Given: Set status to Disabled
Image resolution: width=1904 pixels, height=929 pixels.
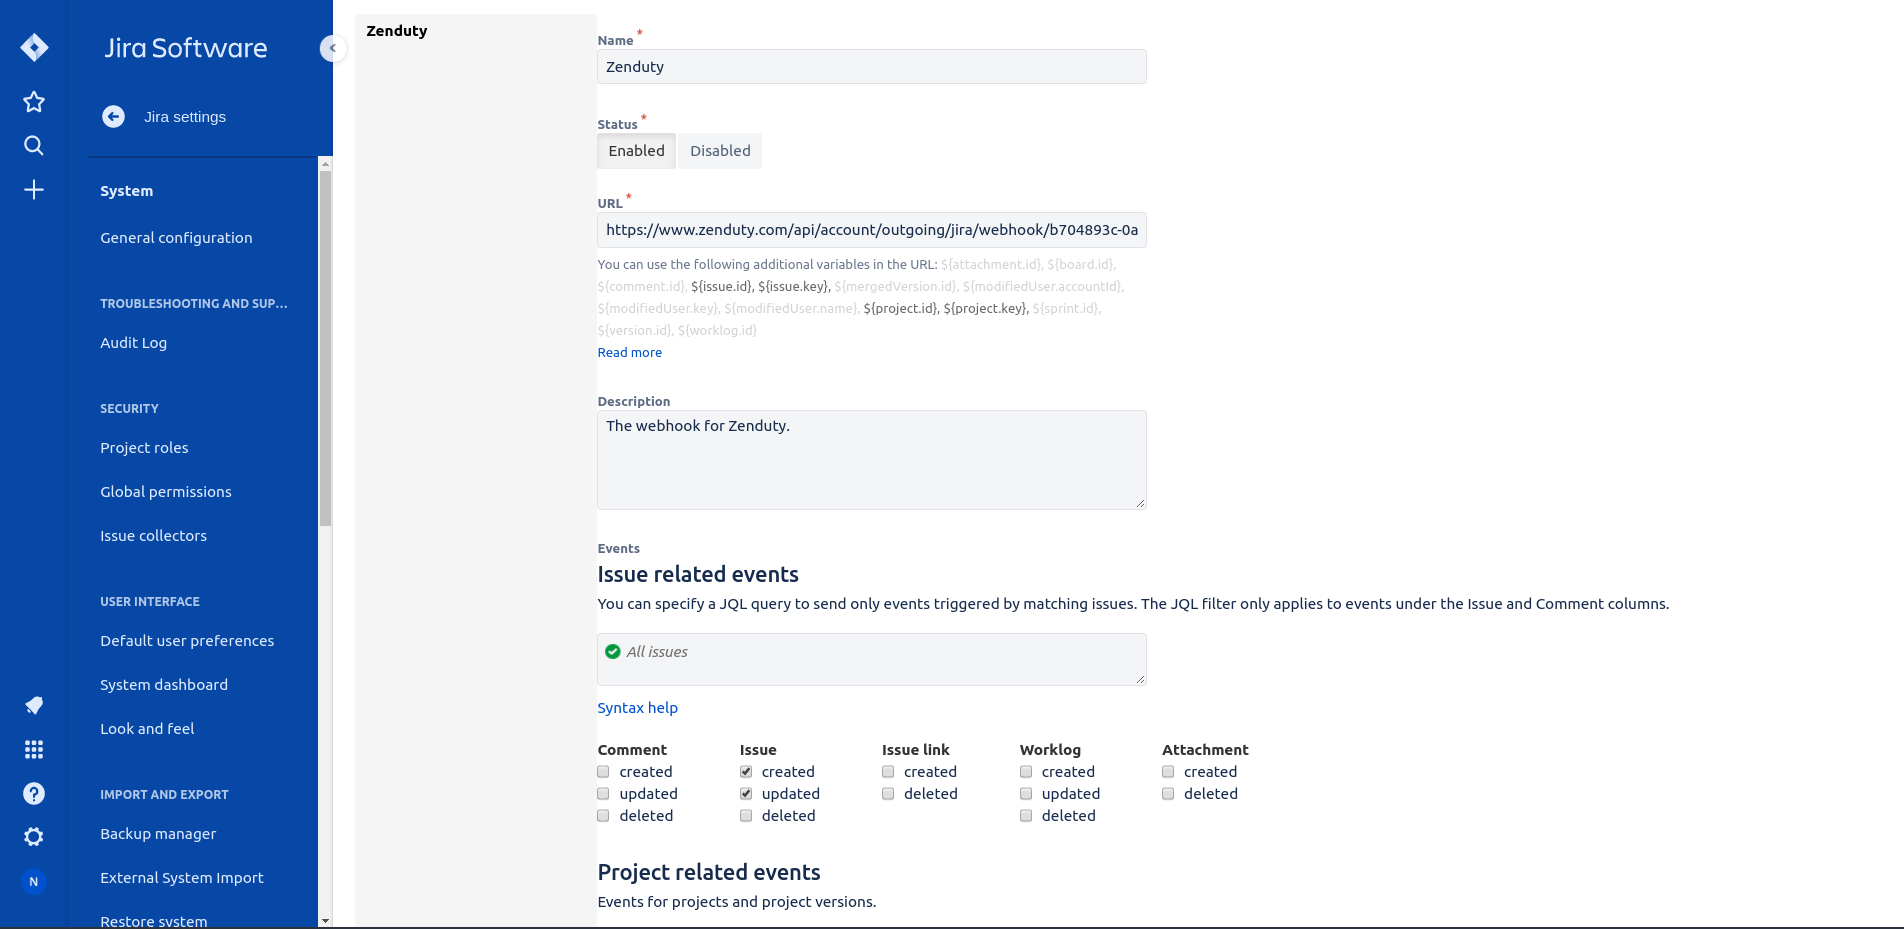Looking at the screenshot, I should tap(720, 151).
